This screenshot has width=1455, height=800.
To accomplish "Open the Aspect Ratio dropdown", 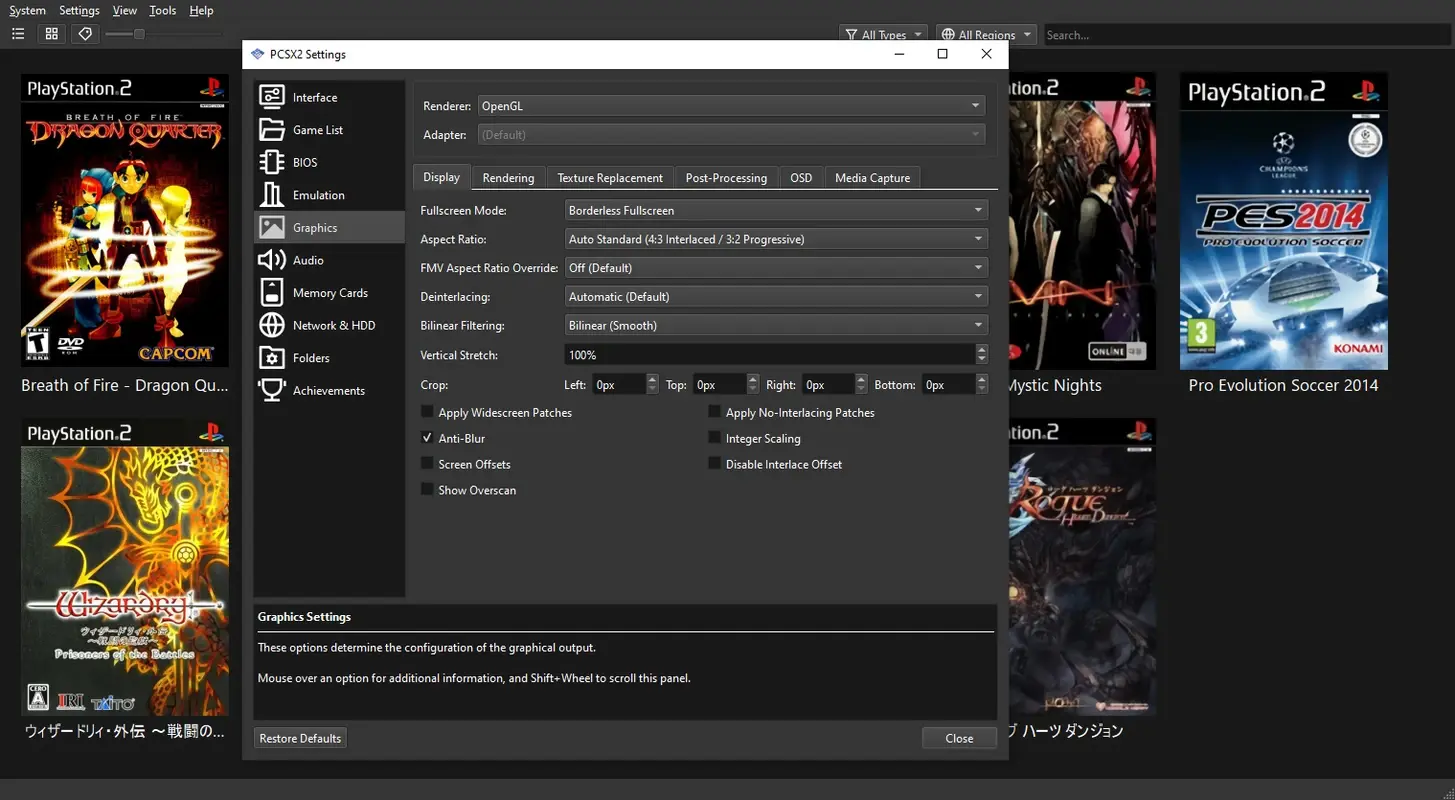I will [776, 238].
